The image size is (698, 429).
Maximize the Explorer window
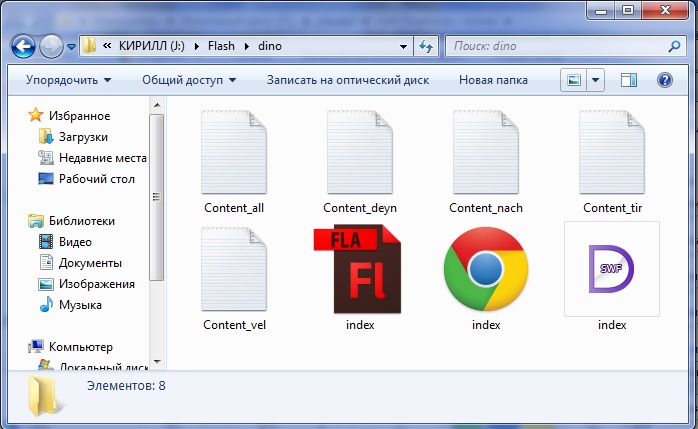pos(628,10)
